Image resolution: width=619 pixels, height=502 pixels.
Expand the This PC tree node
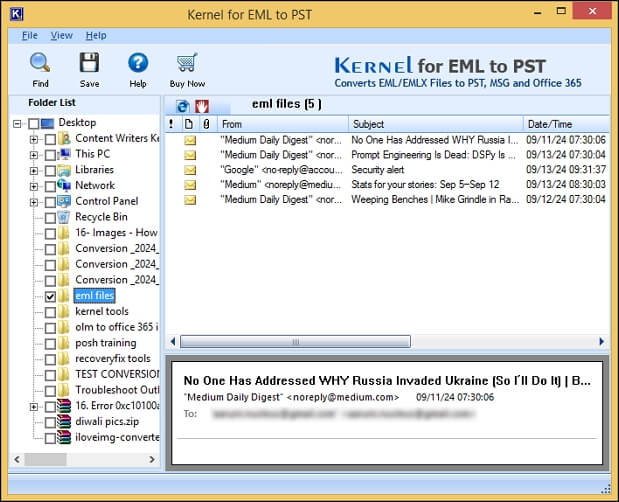click(x=34, y=155)
